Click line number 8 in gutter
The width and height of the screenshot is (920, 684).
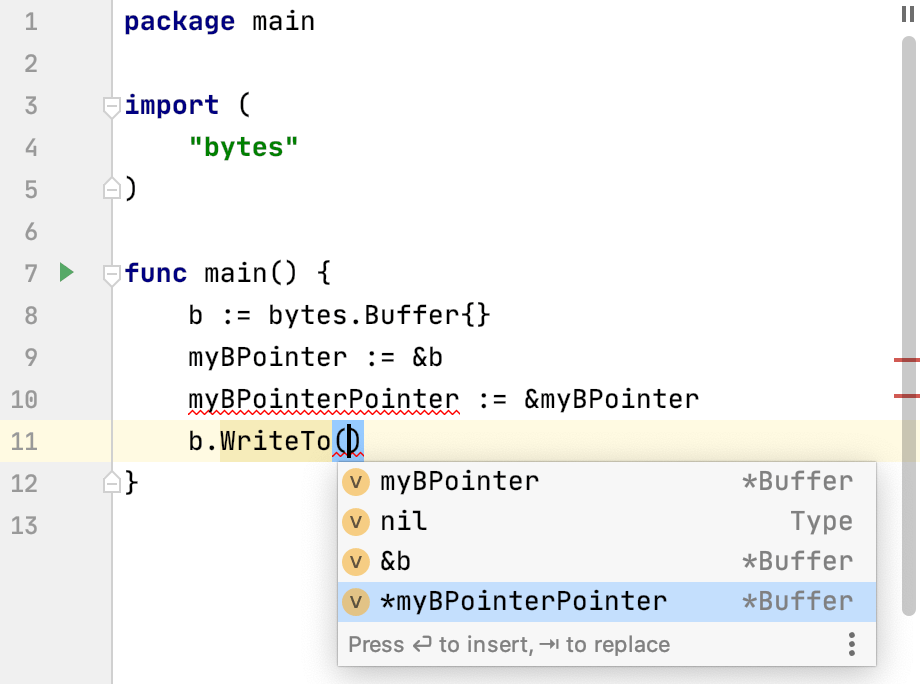31,316
